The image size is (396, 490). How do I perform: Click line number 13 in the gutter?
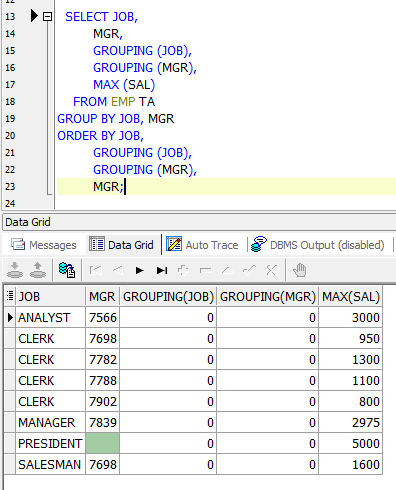tap(10, 16)
